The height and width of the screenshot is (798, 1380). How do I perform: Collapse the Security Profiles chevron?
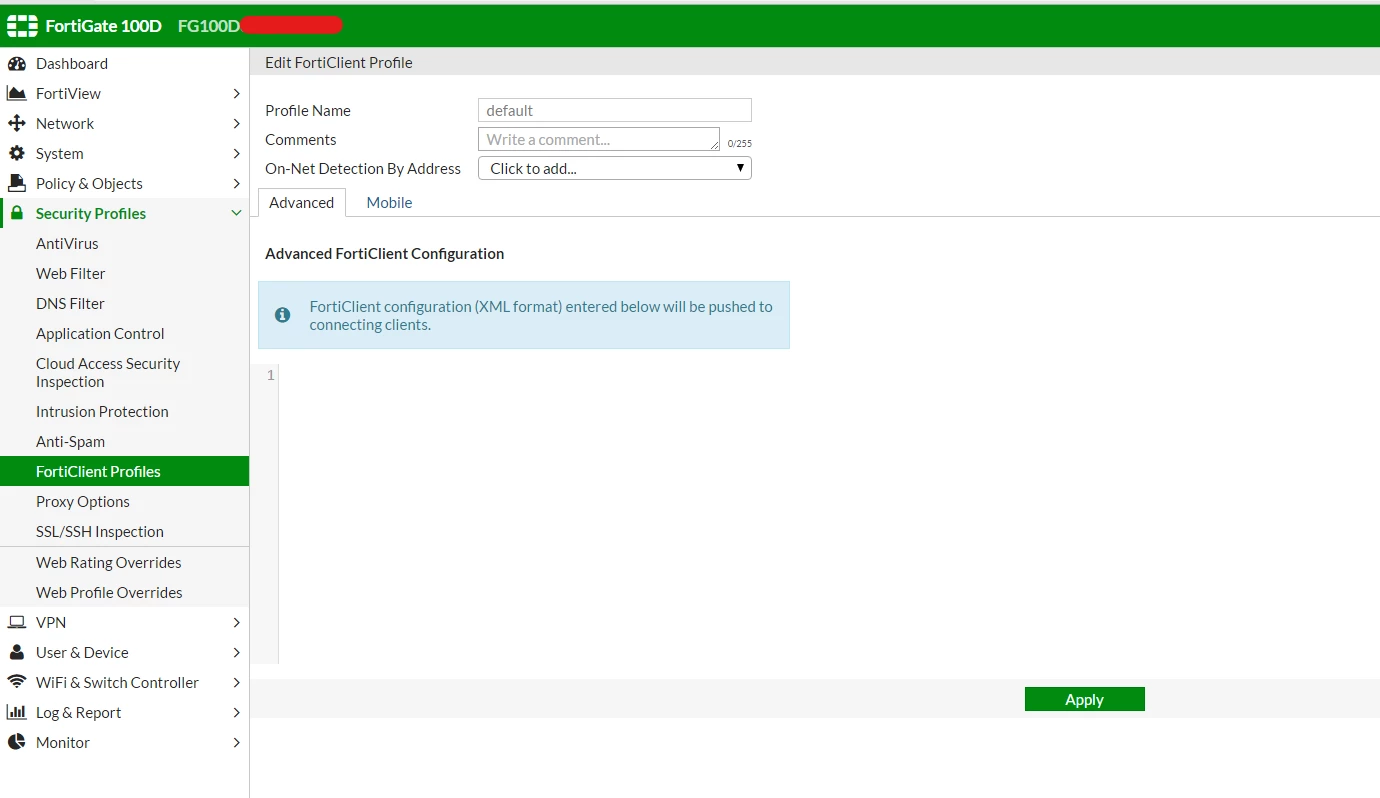pos(236,214)
